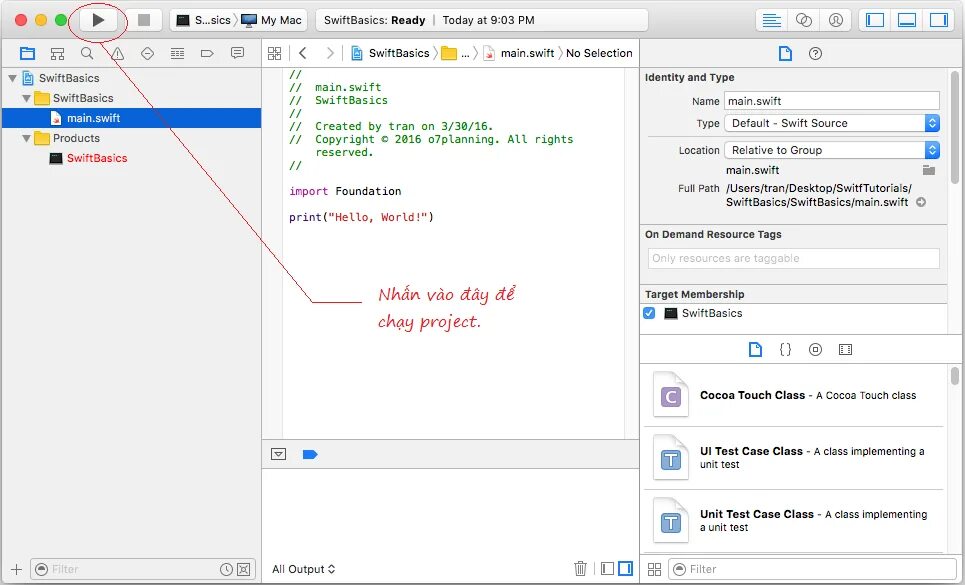Hide the debug area toggle button
Screen dimensions: 965x585
(x=278, y=455)
